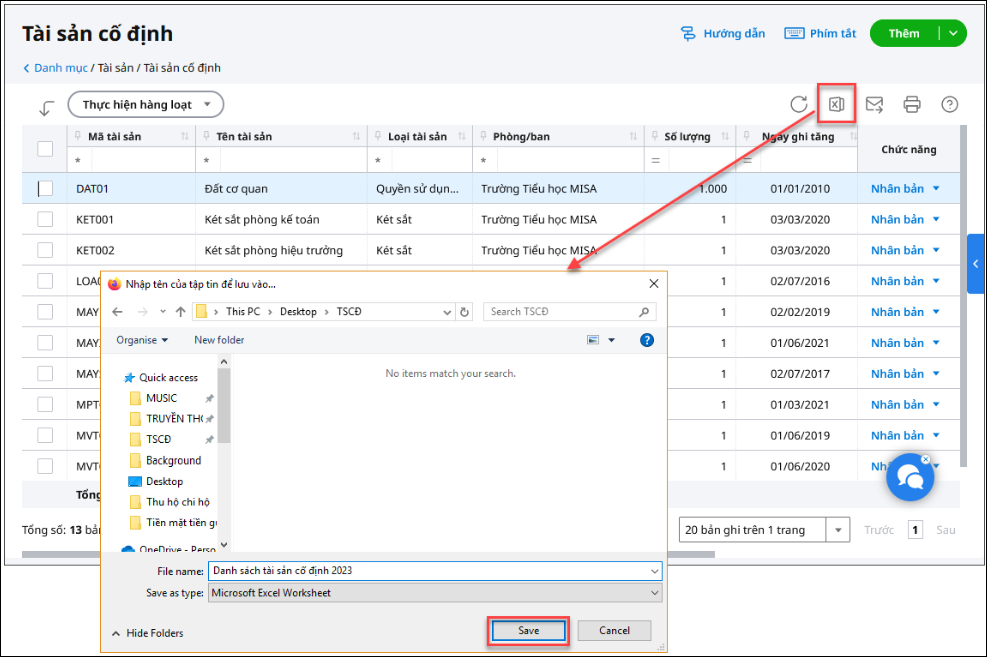The width and height of the screenshot is (987, 657).
Task: Click the send email envelope icon
Action: pos(874,104)
